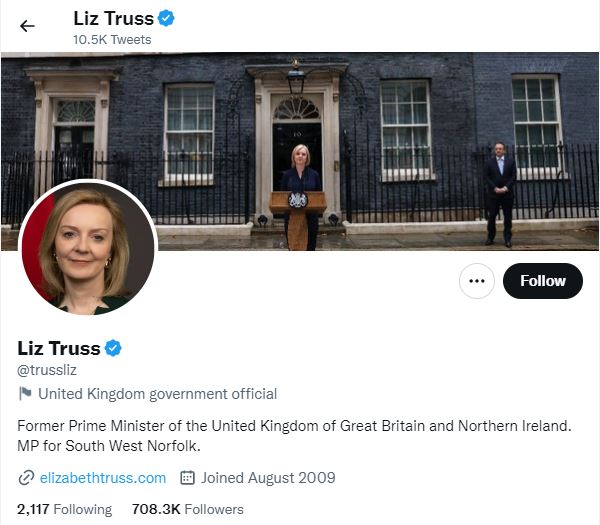This screenshot has height=525, width=600.
Task: View the 2,117 Following list
Action: pos(65,509)
